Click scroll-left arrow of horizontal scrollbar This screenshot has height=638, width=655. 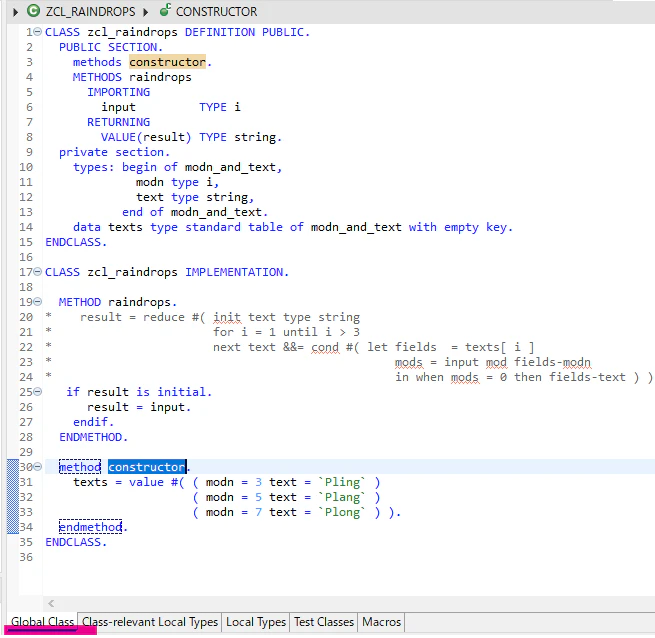[x=51, y=603]
